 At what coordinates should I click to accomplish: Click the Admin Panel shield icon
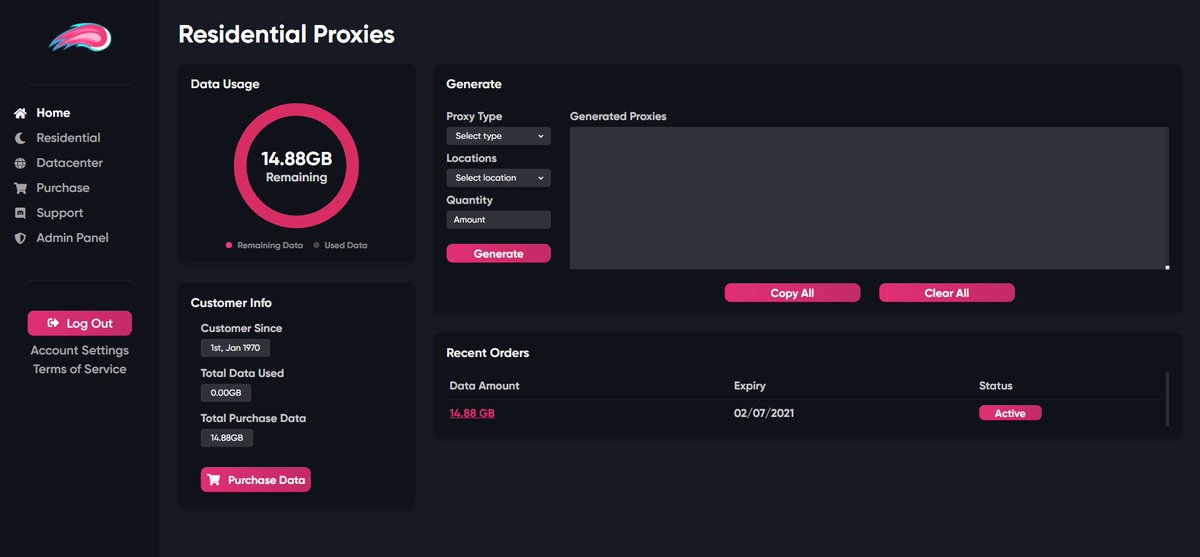(x=20, y=238)
